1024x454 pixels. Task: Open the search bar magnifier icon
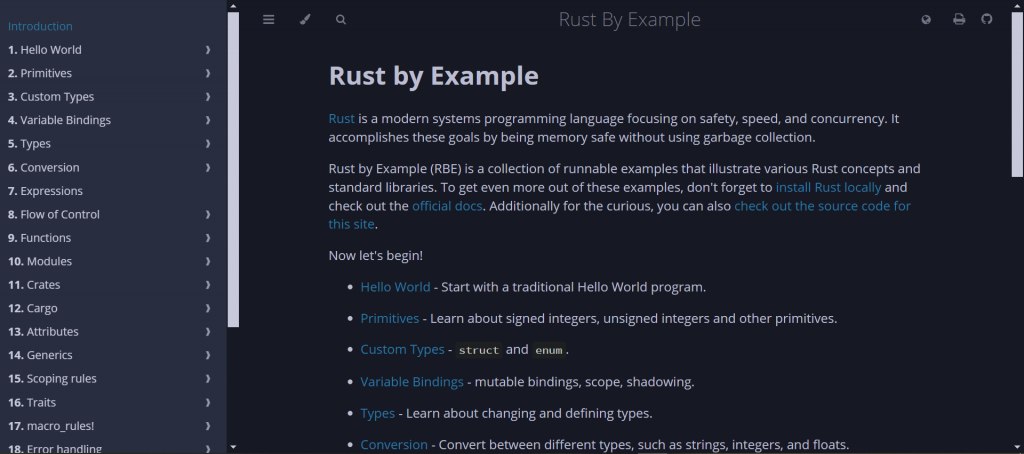click(x=341, y=20)
